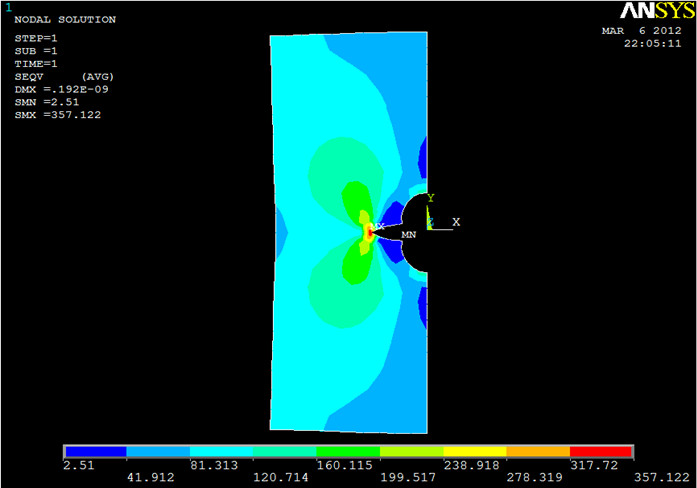Click the 'STEP=1' text
697x488 pixels.
36,38
